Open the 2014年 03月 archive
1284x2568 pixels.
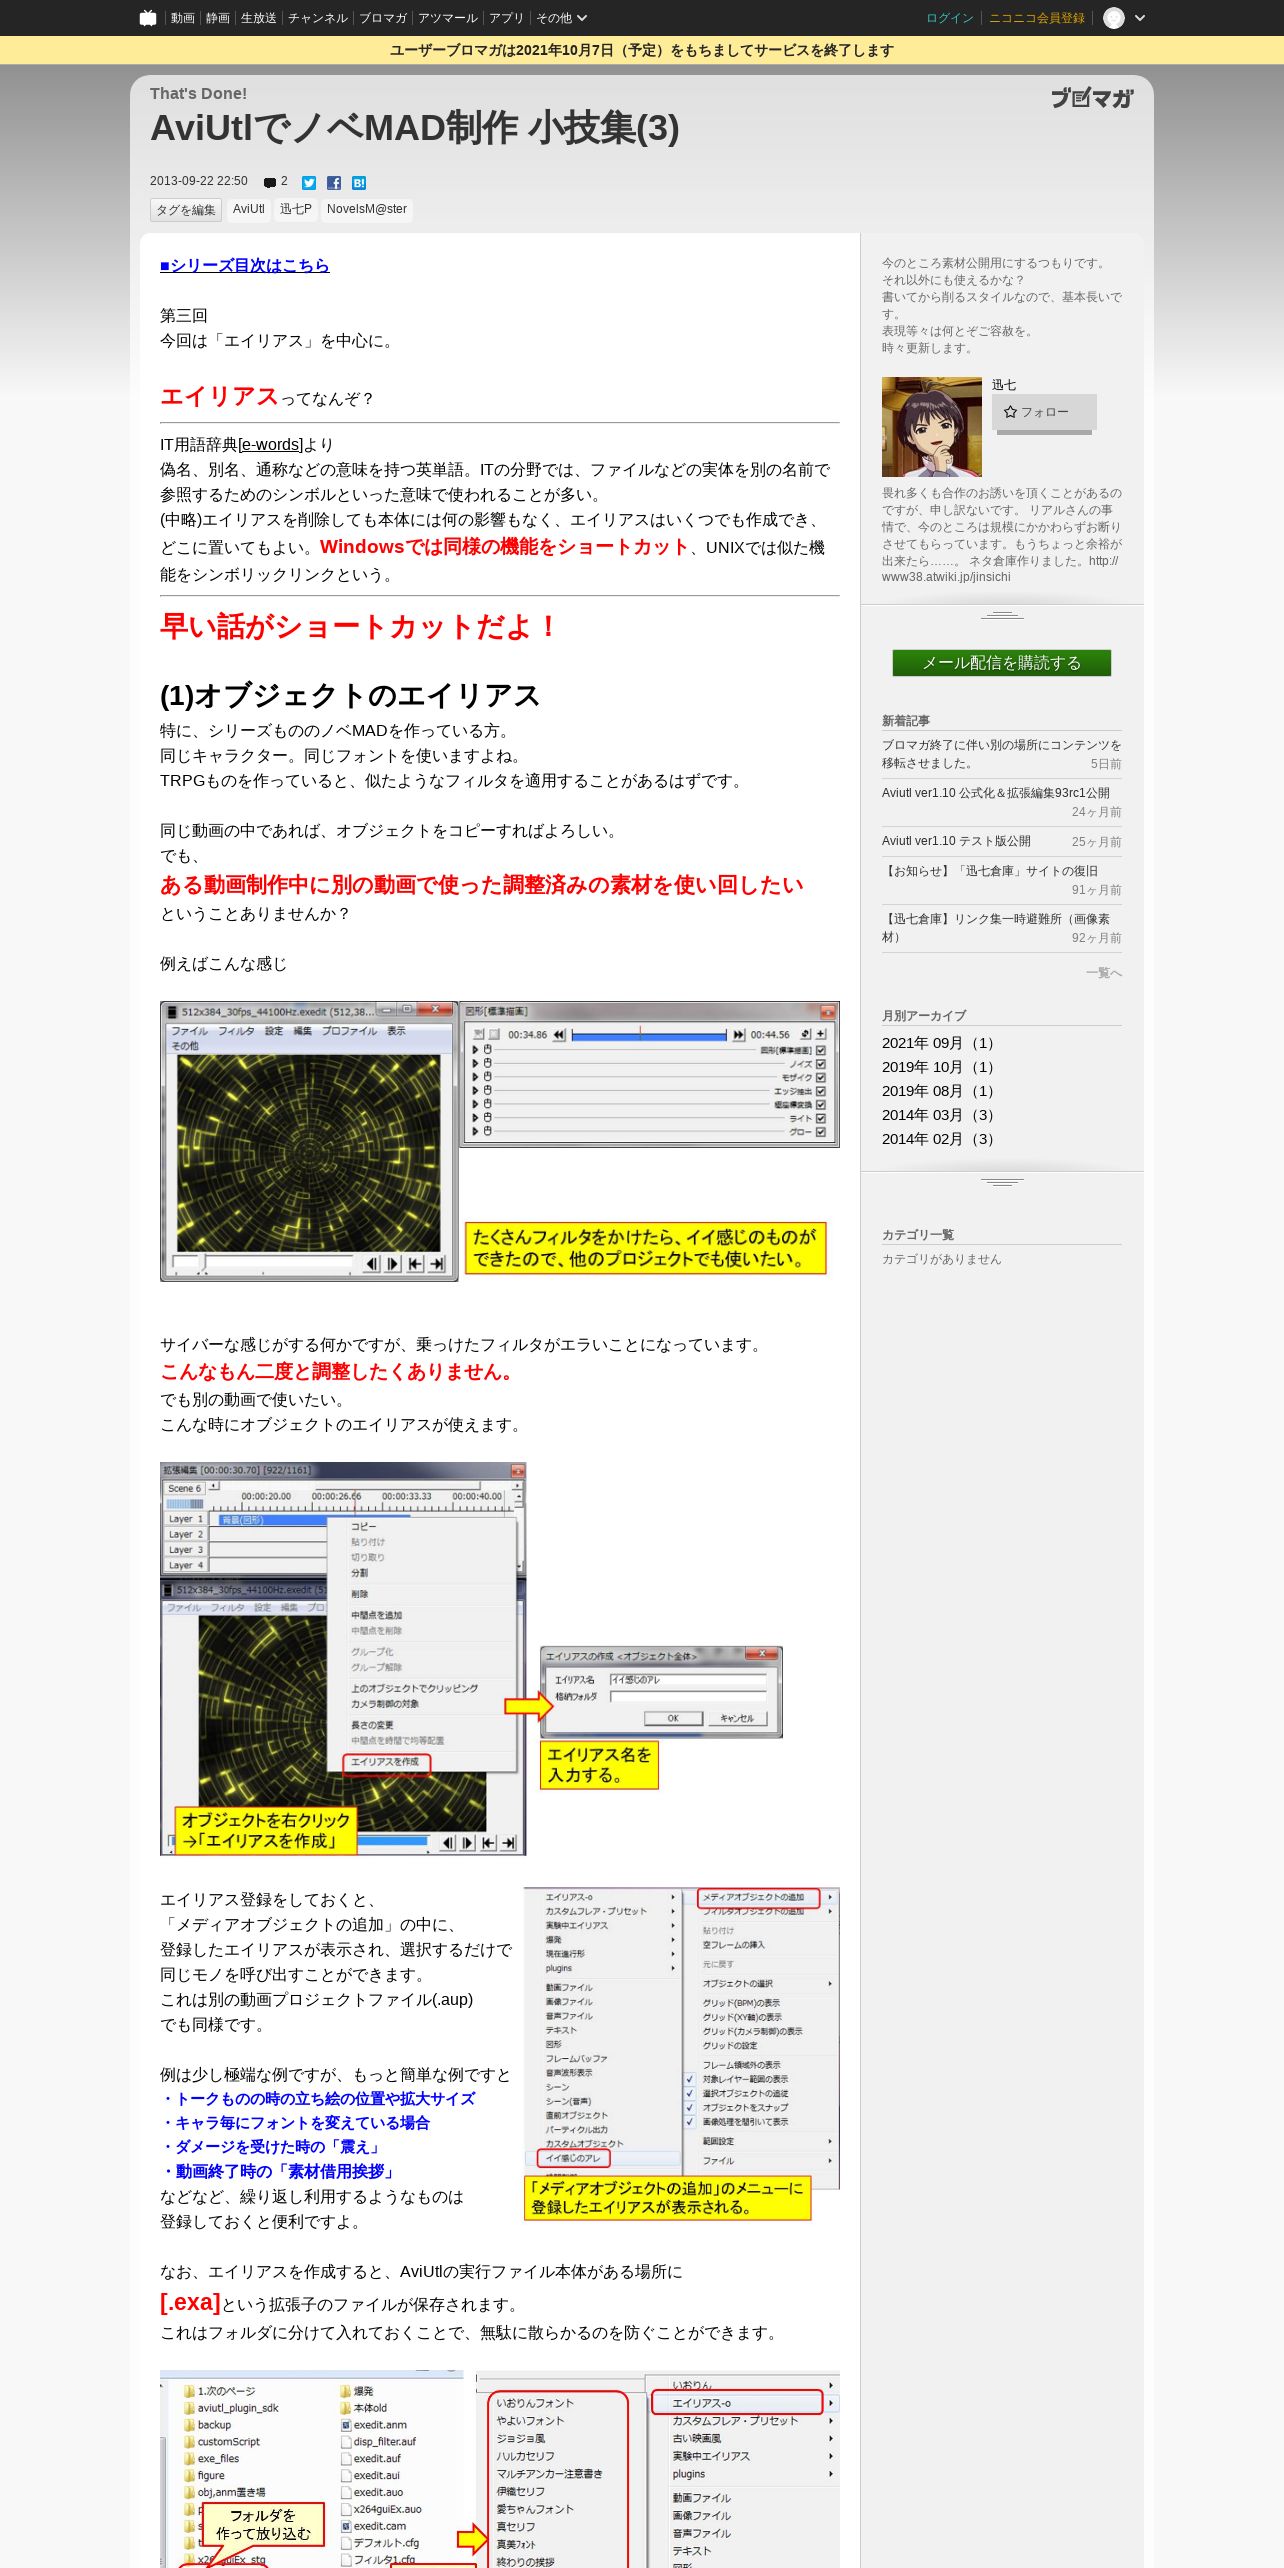coord(939,1115)
